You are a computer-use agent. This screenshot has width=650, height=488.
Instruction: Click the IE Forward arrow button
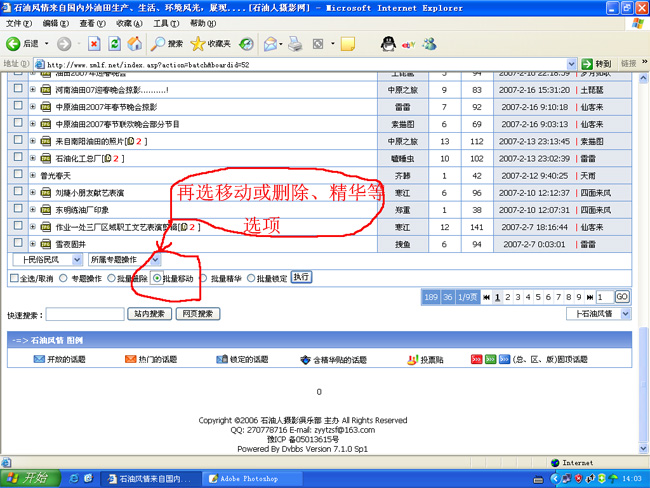click(x=64, y=44)
